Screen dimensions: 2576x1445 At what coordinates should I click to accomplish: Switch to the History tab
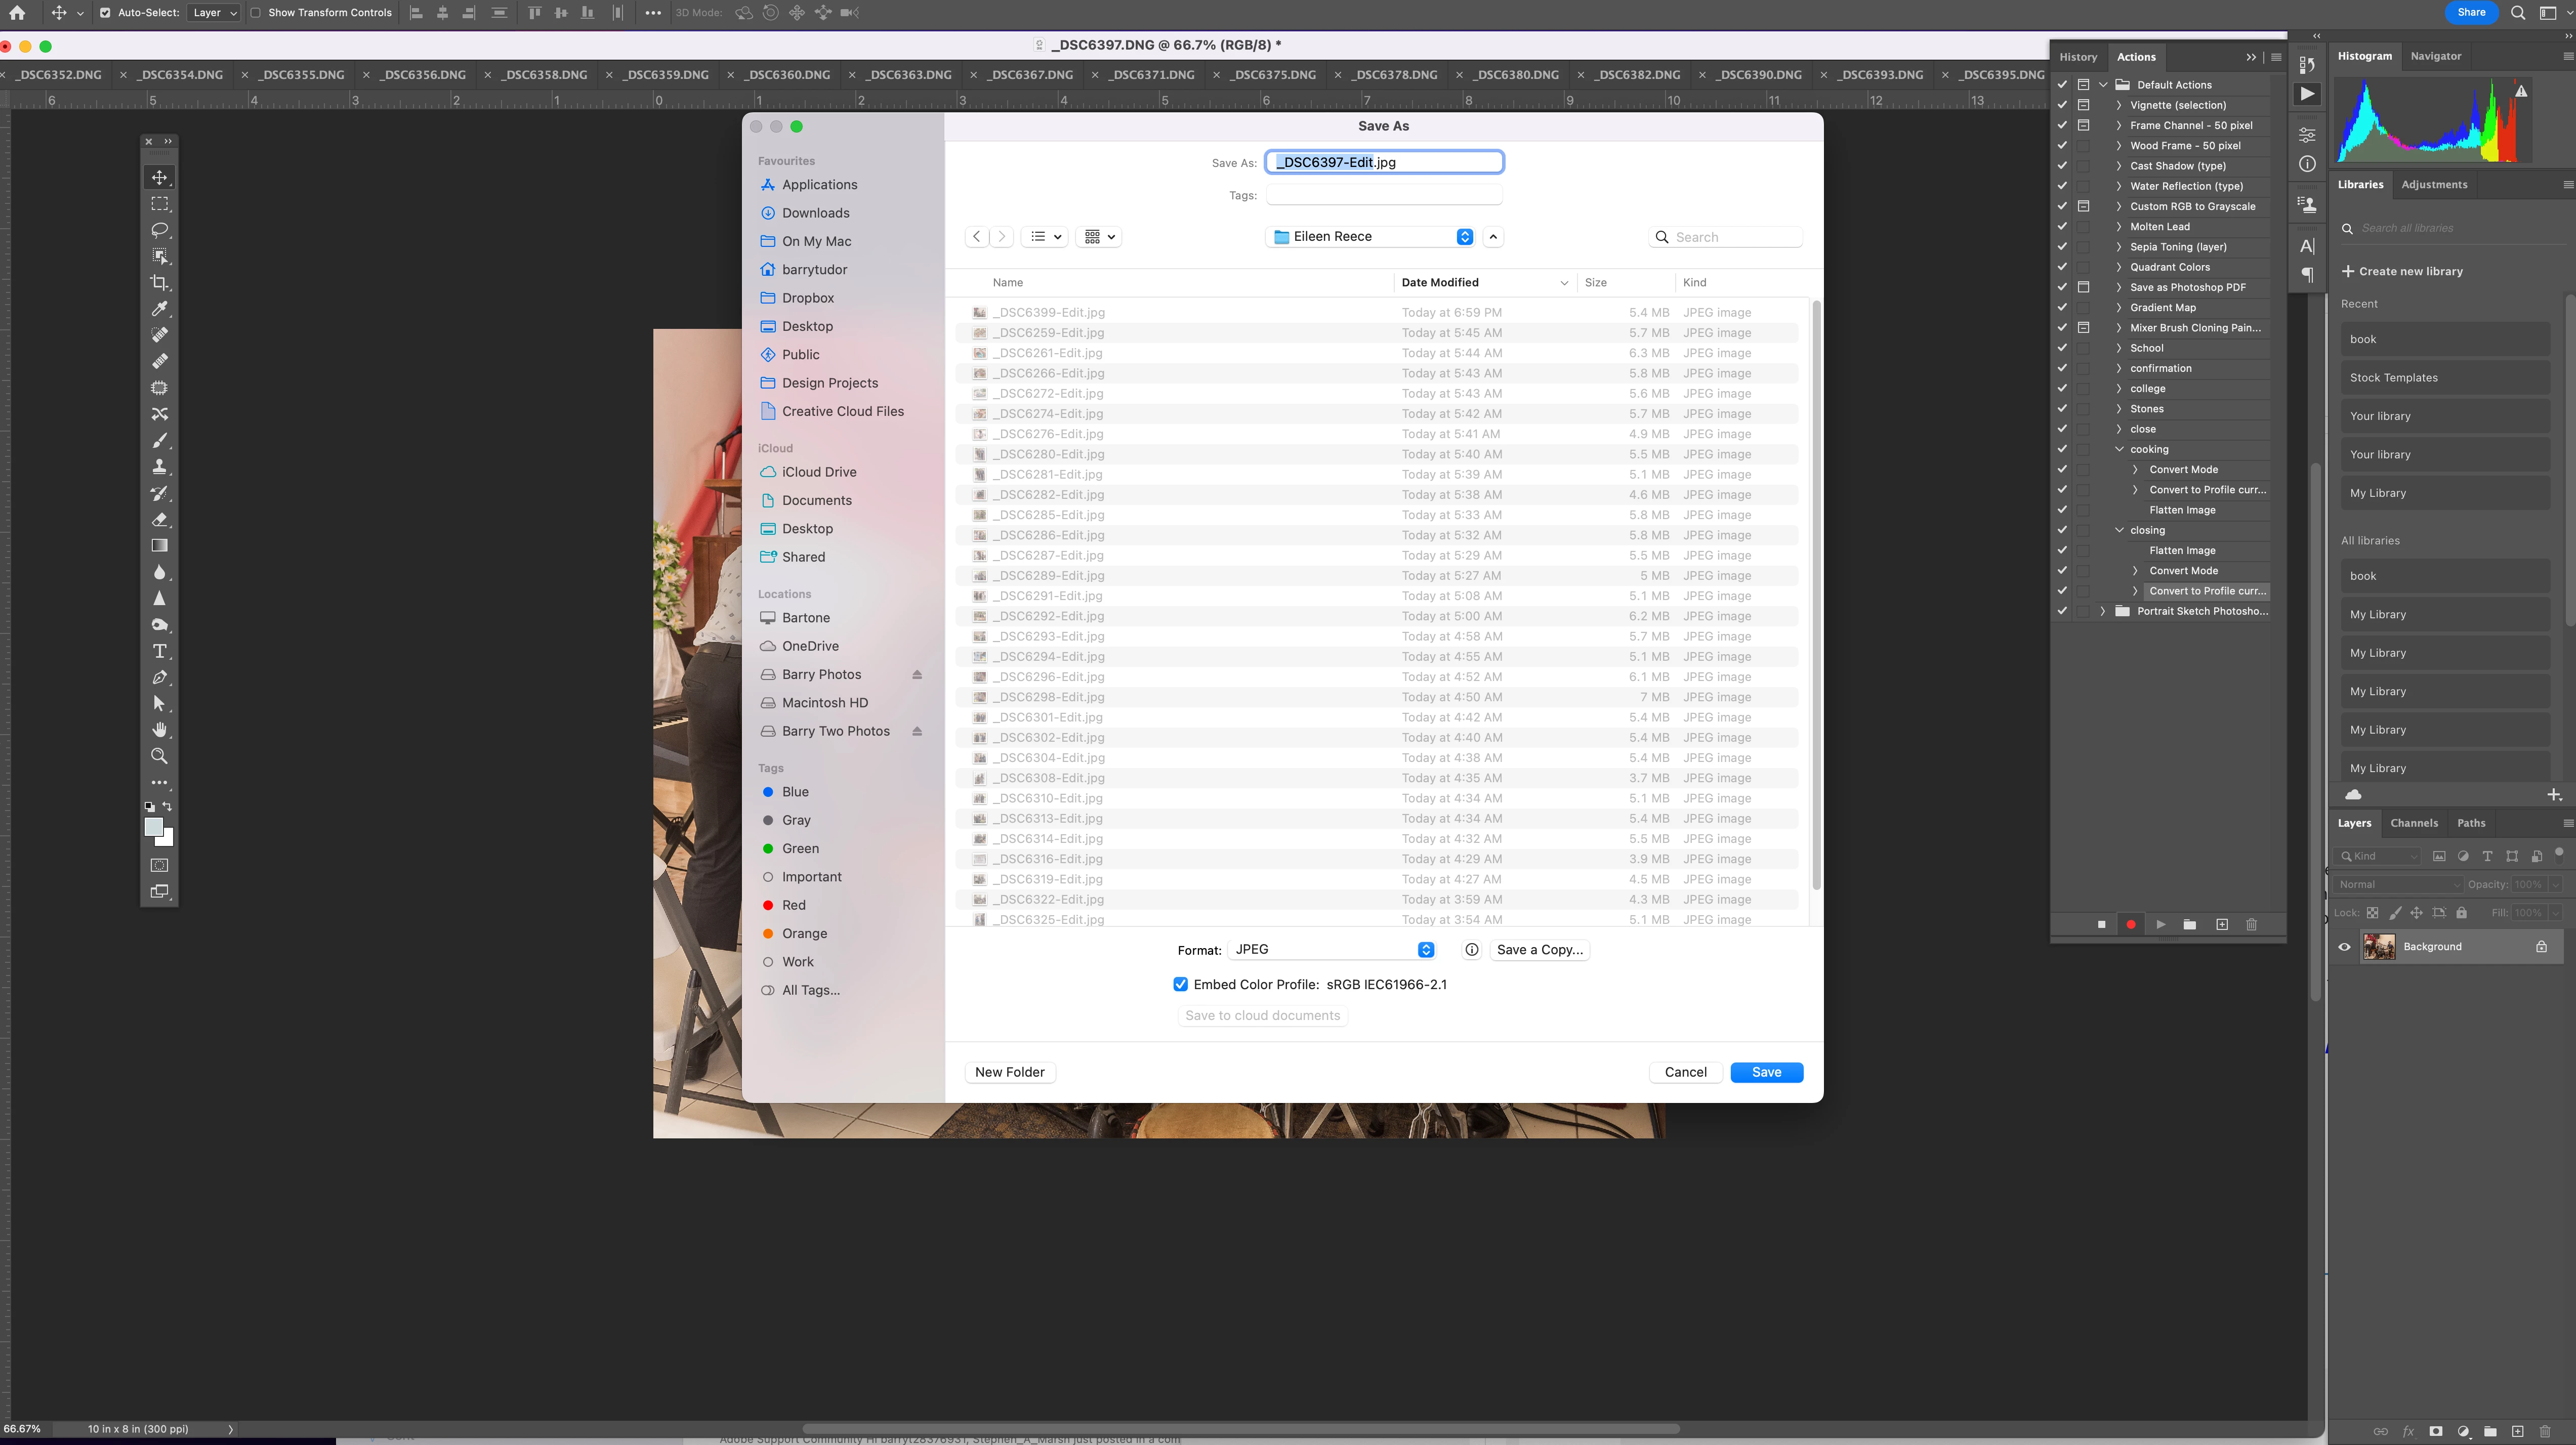pos(2078,57)
